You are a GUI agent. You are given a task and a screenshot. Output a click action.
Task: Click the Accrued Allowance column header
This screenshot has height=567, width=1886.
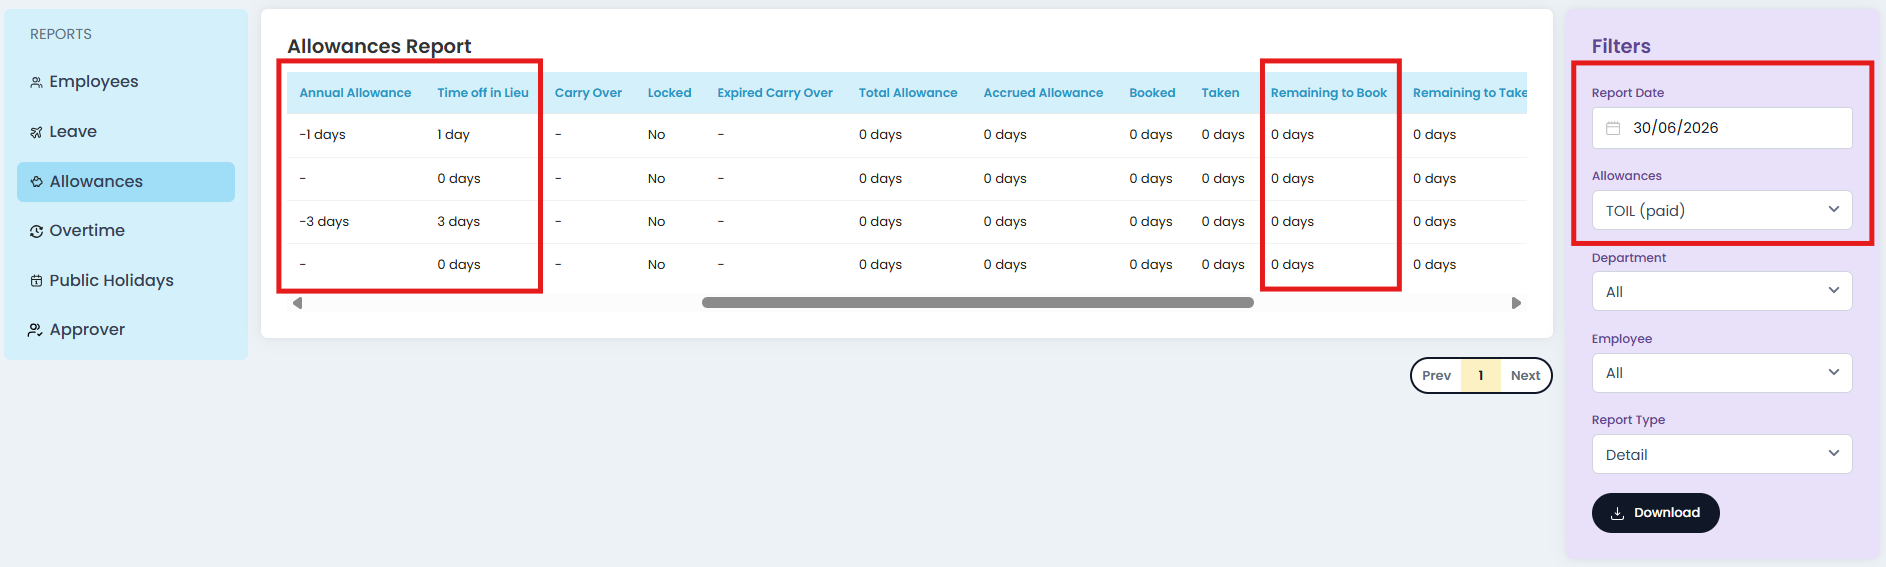(1043, 93)
